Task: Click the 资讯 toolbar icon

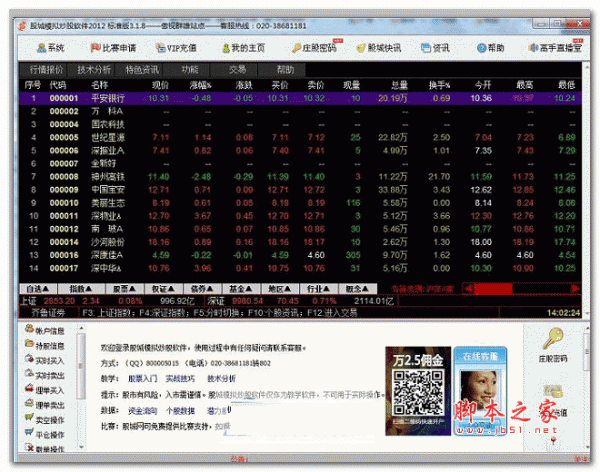Action: [x=435, y=48]
